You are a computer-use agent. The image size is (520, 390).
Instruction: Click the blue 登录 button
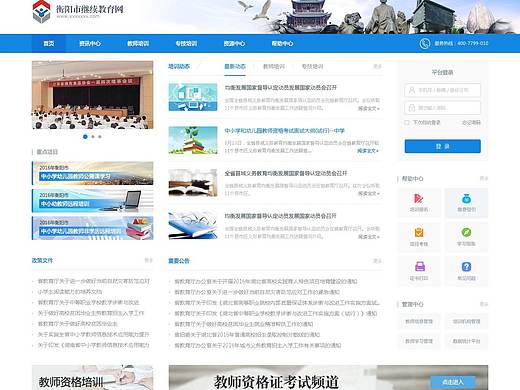point(443,146)
